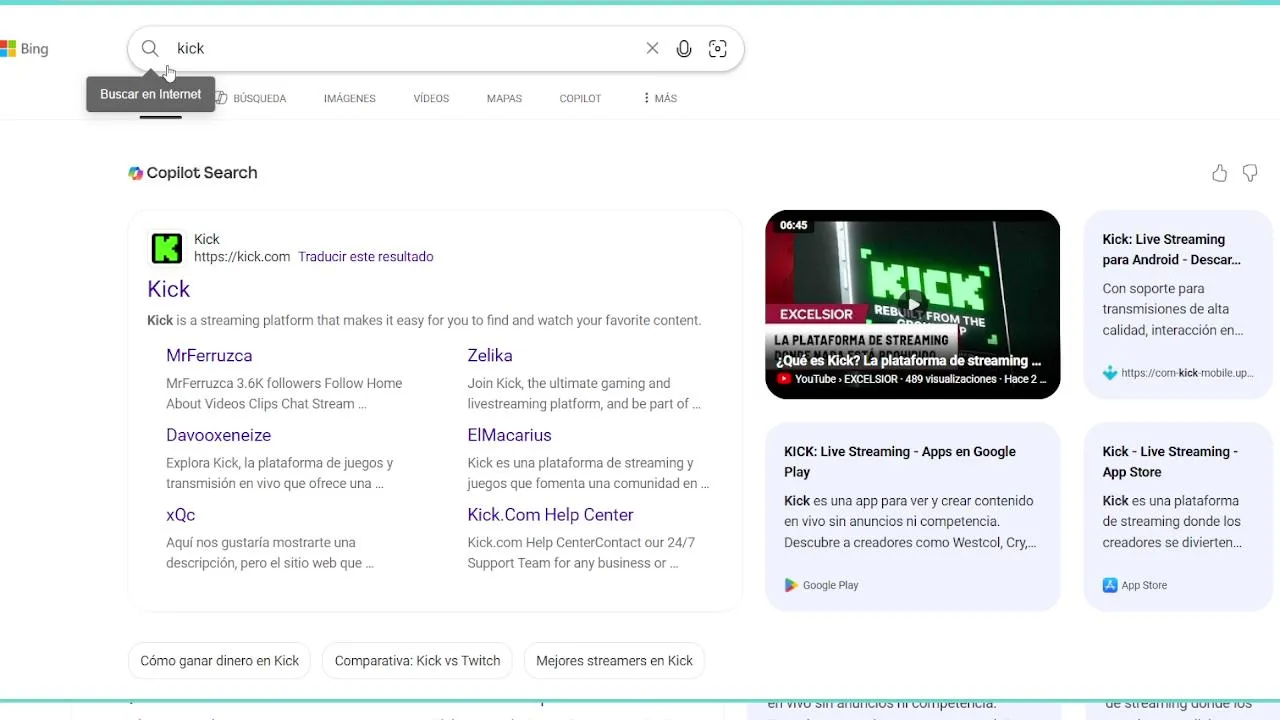The height and width of the screenshot is (720, 1280).
Task: Open the MÁS more options menu
Action: pos(660,98)
